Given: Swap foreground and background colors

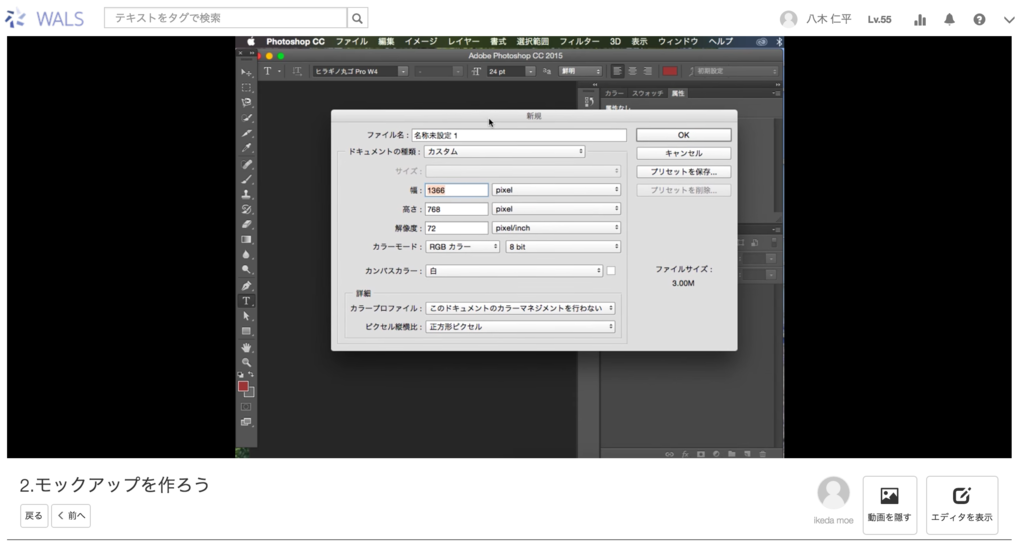Looking at the screenshot, I should [251, 375].
